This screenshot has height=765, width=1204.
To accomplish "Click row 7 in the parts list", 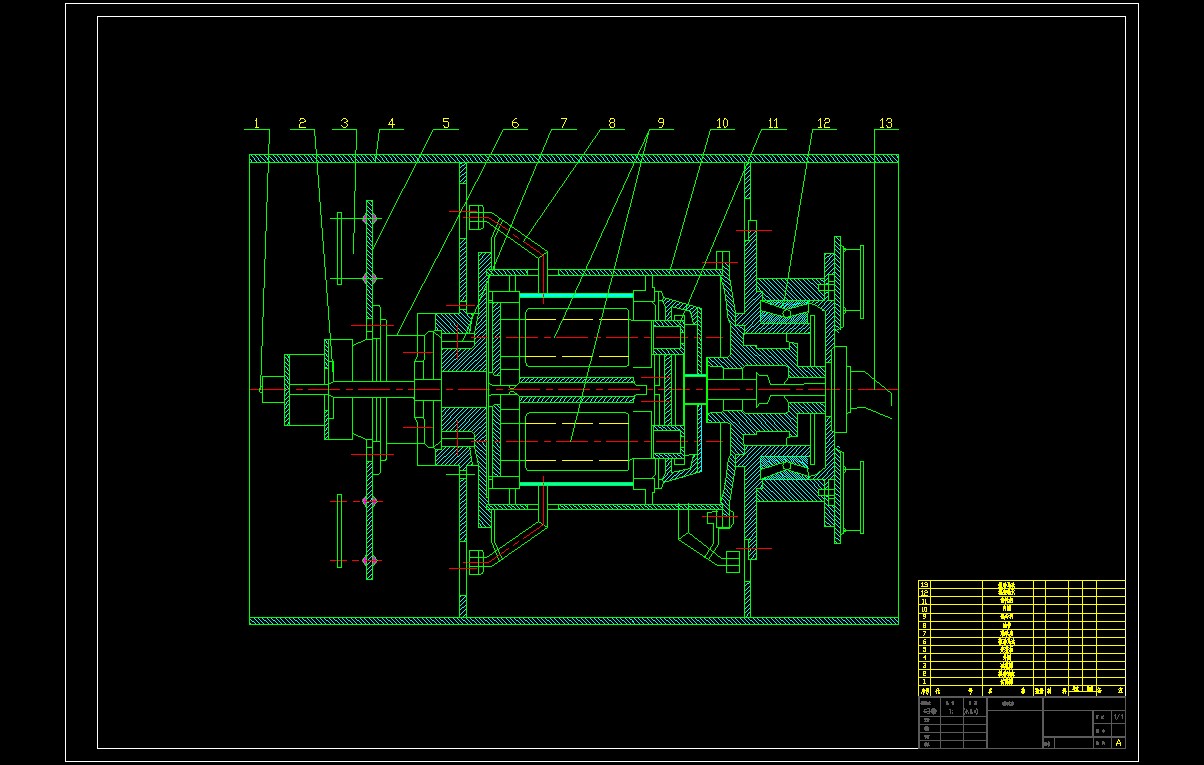I will [x=1006, y=633].
